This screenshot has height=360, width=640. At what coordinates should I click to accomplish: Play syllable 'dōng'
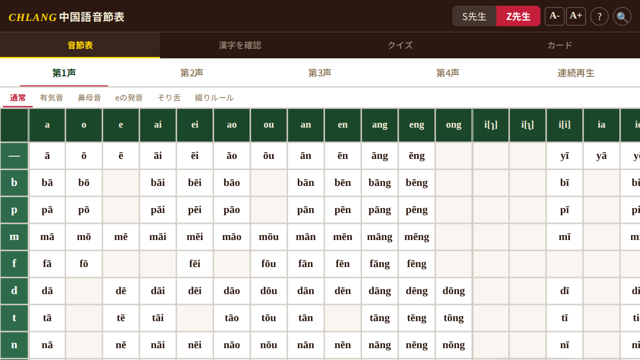tap(453, 291)
